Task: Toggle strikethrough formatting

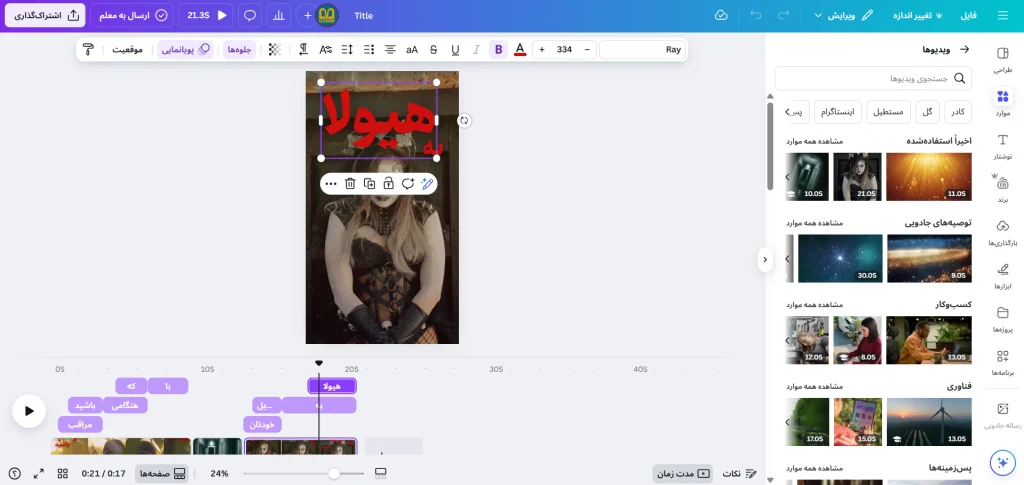Action: [434, 50]
